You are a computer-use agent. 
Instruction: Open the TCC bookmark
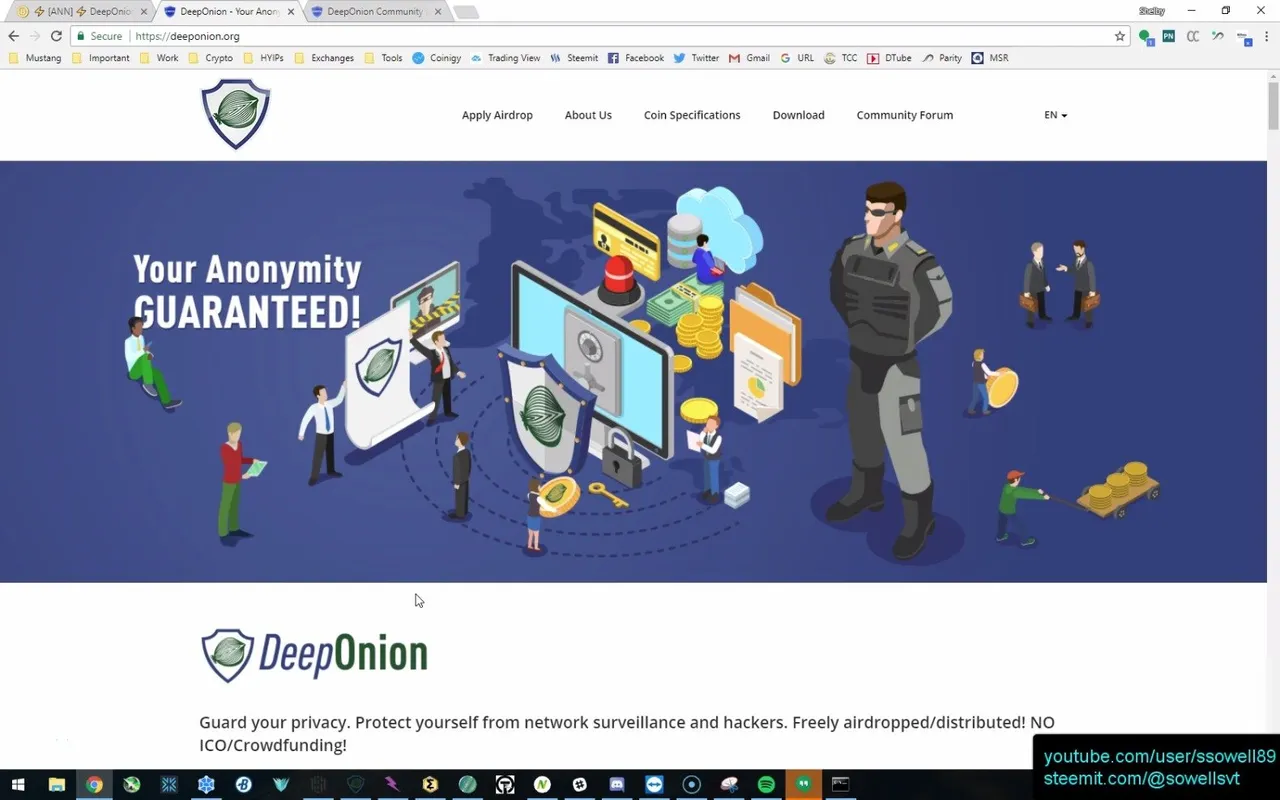840,58
